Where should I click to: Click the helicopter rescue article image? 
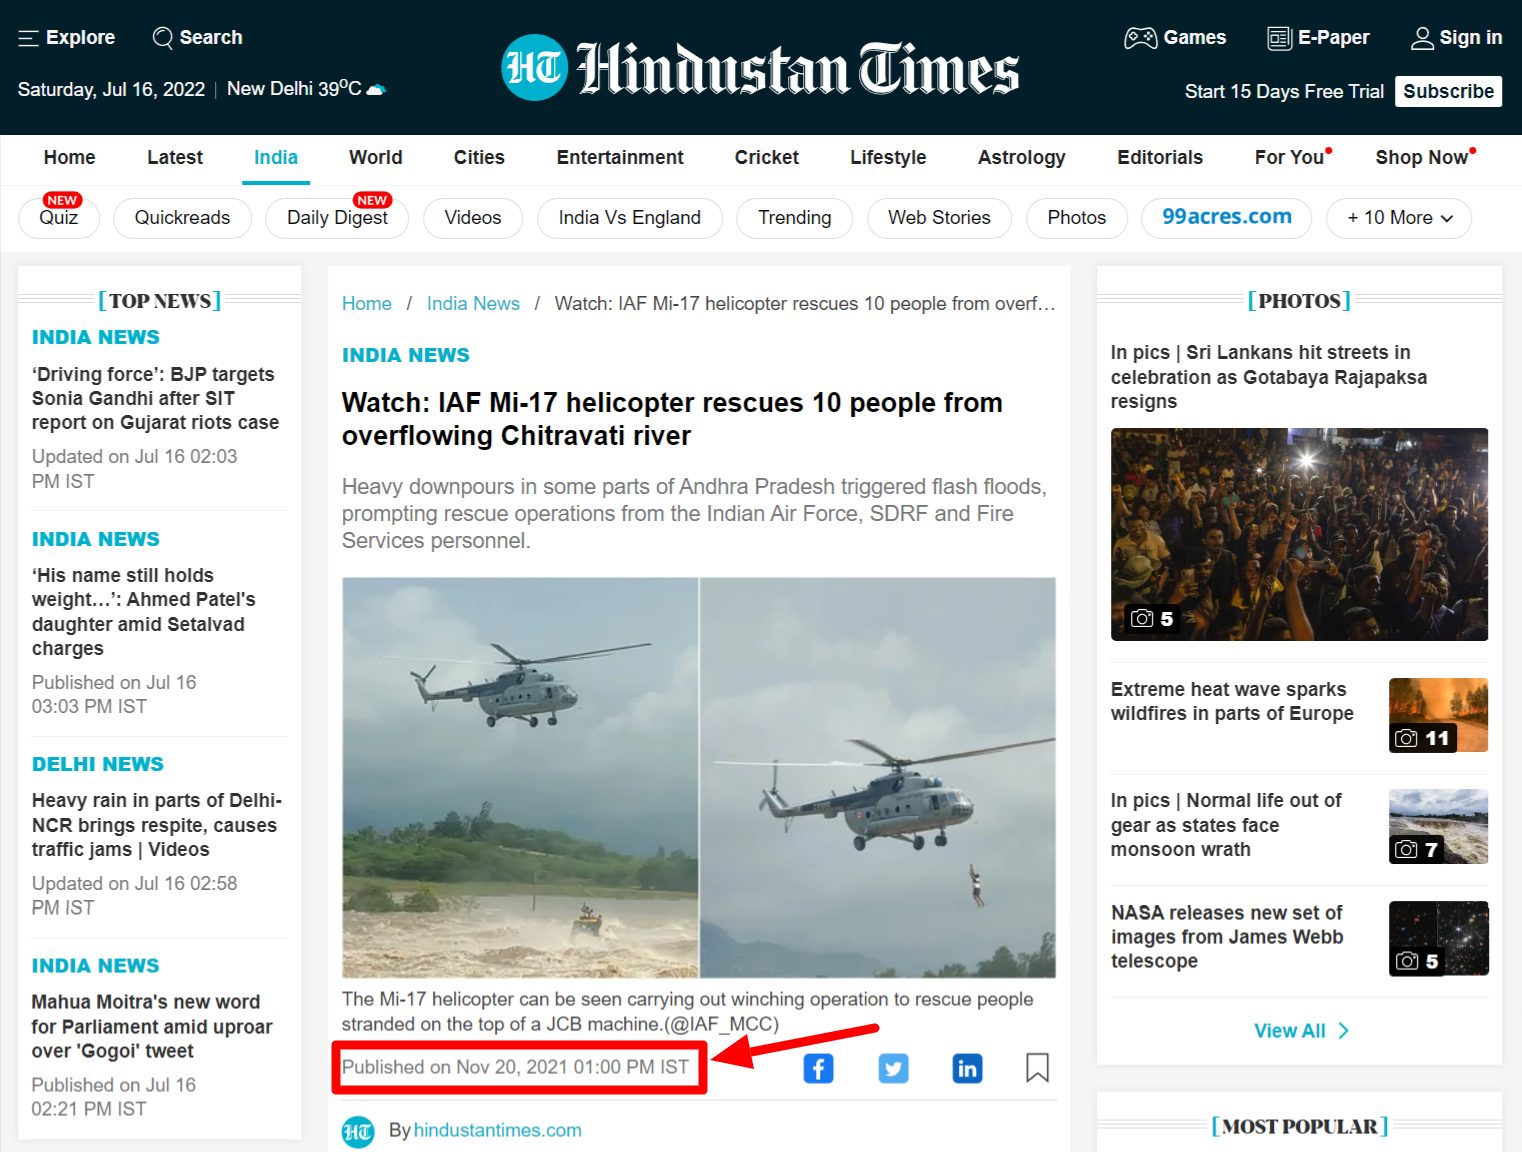[x=699, y=777]
